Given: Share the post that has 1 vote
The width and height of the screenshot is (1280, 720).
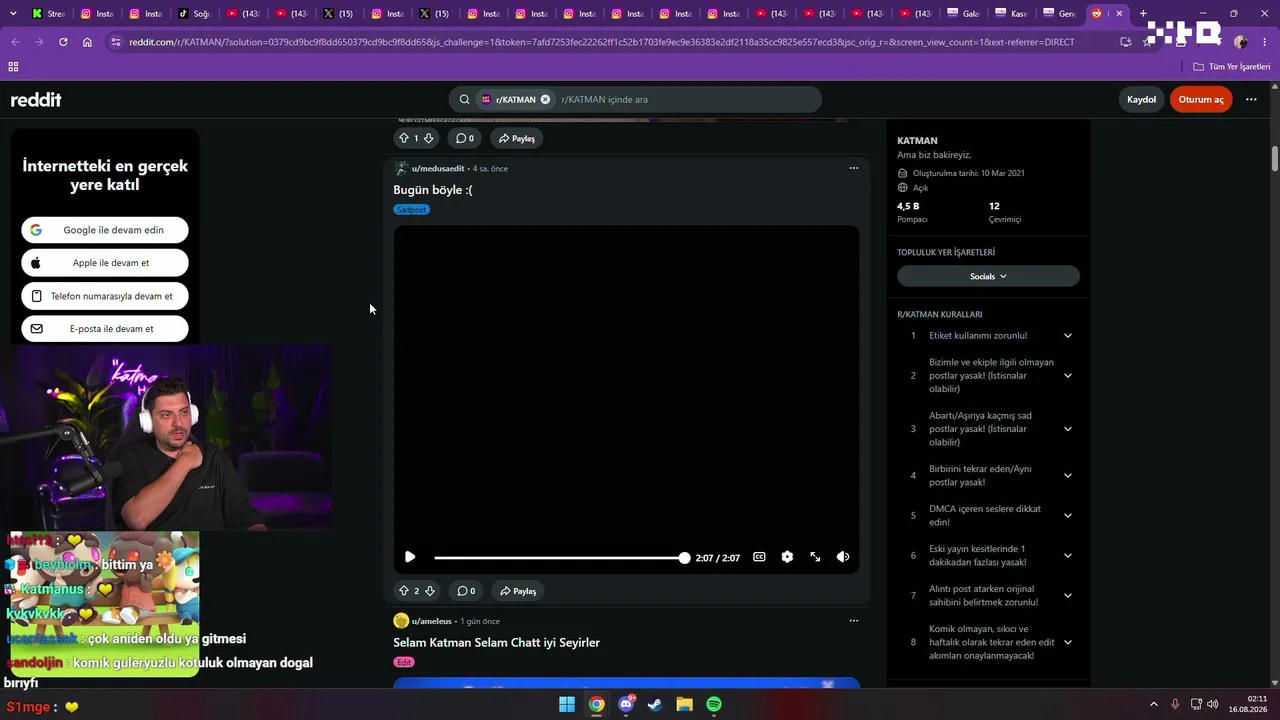Looking at the screenshot, I should (516, 138).
